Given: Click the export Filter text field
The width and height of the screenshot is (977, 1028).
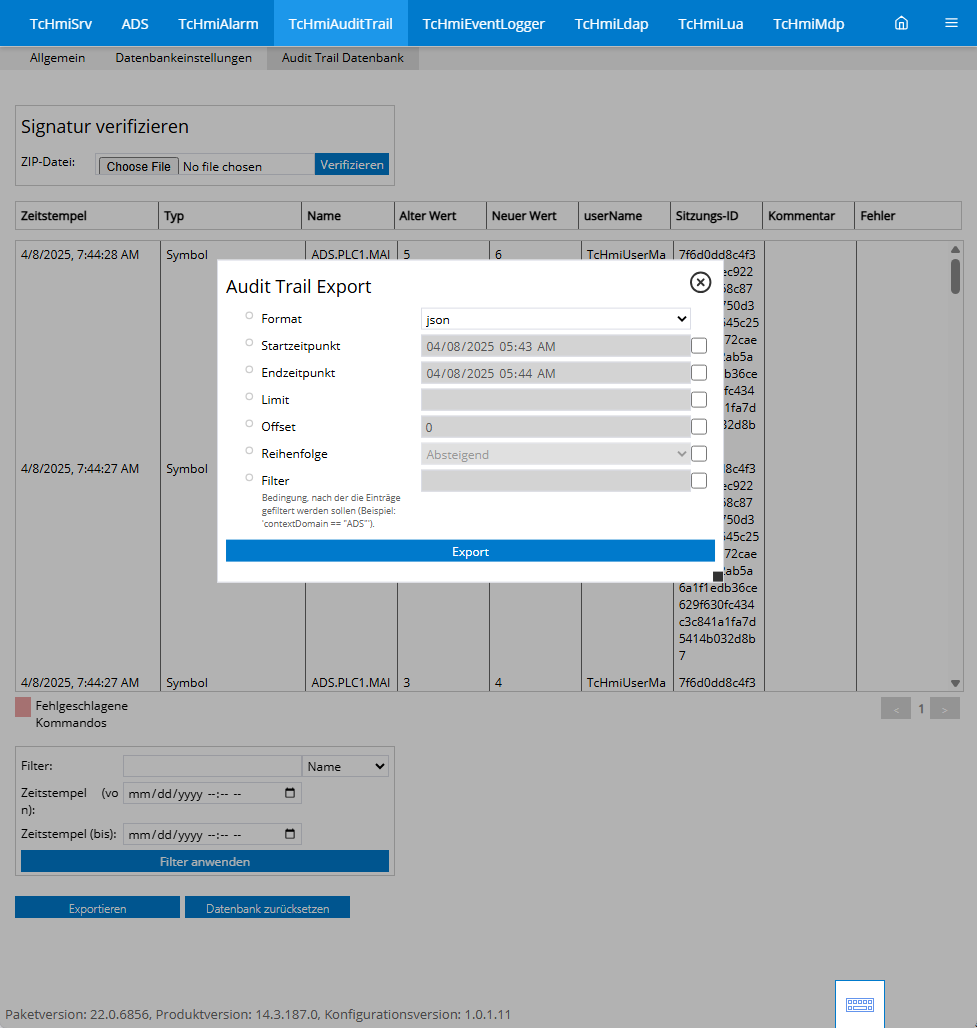Looking at the screenshot, I should [x=555, y=481].
